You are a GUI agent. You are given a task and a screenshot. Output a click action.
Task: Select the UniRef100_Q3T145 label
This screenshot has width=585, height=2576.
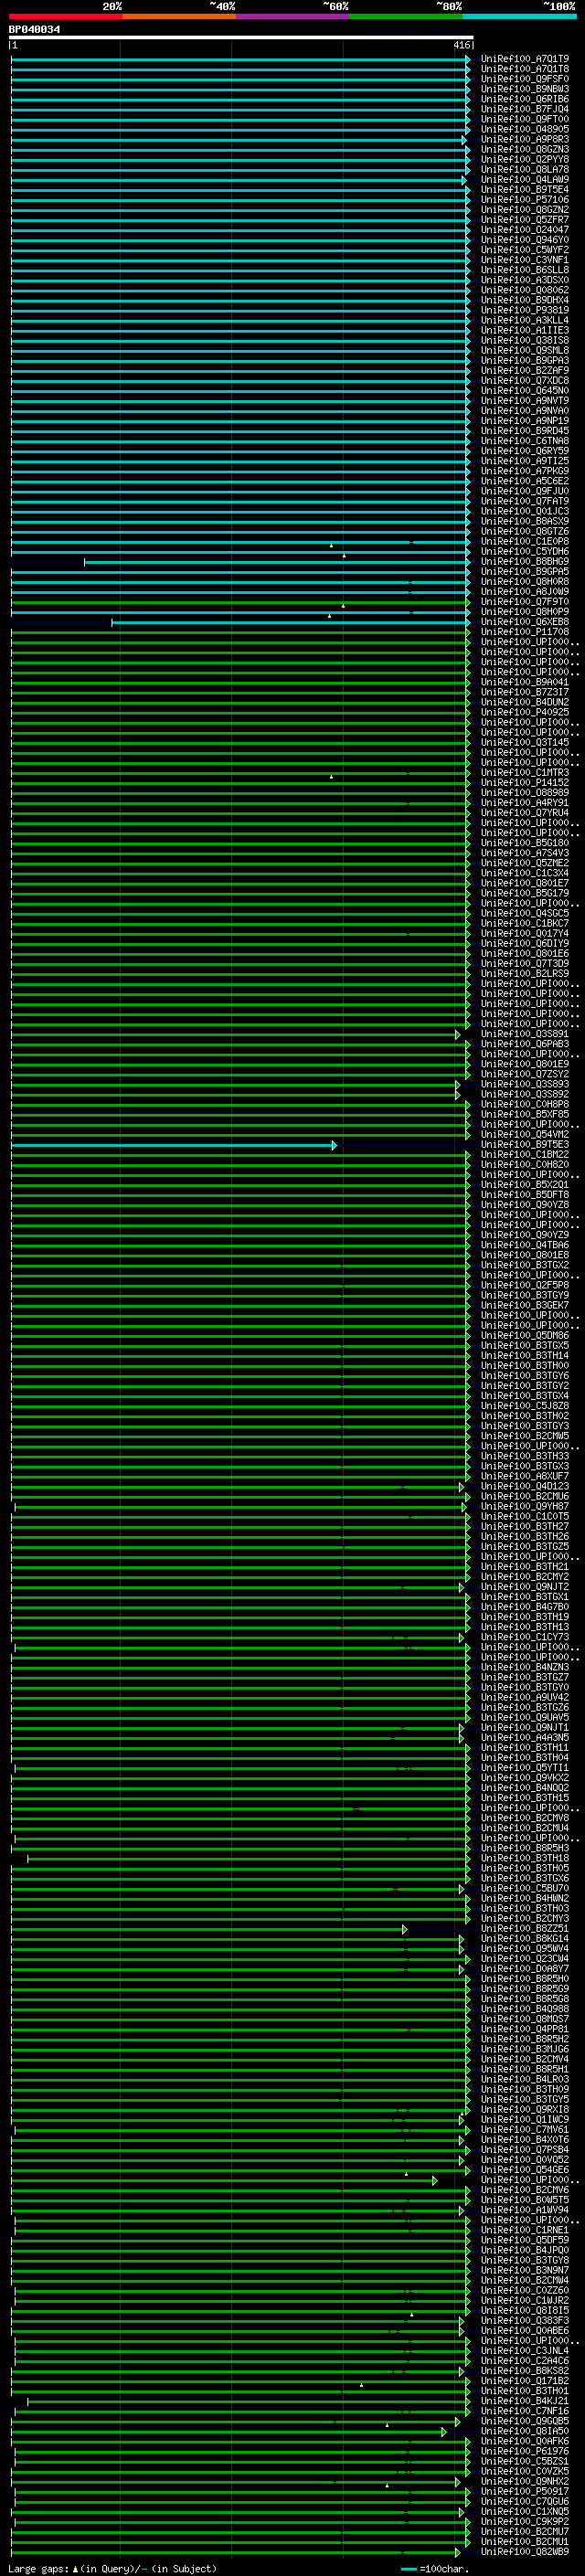pos(525,742)
